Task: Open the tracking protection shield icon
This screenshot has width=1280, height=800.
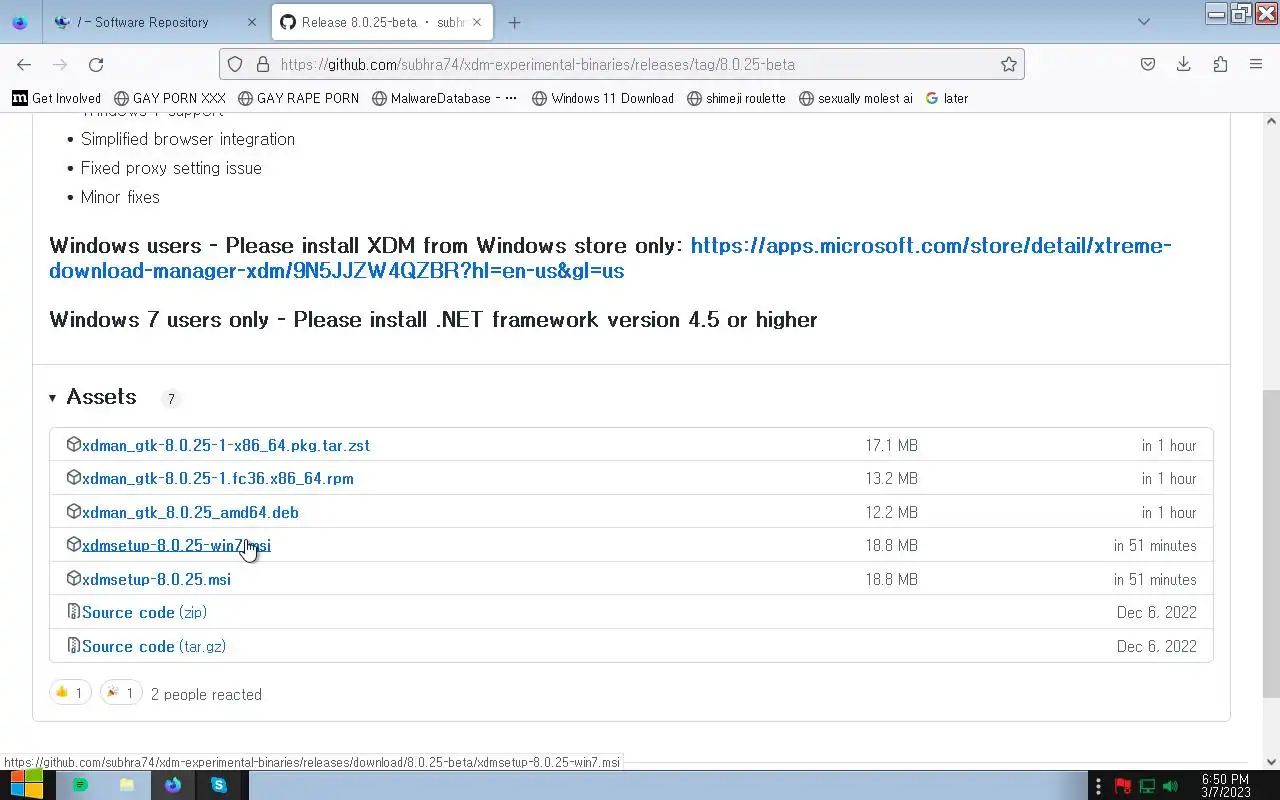Action: 235,64
